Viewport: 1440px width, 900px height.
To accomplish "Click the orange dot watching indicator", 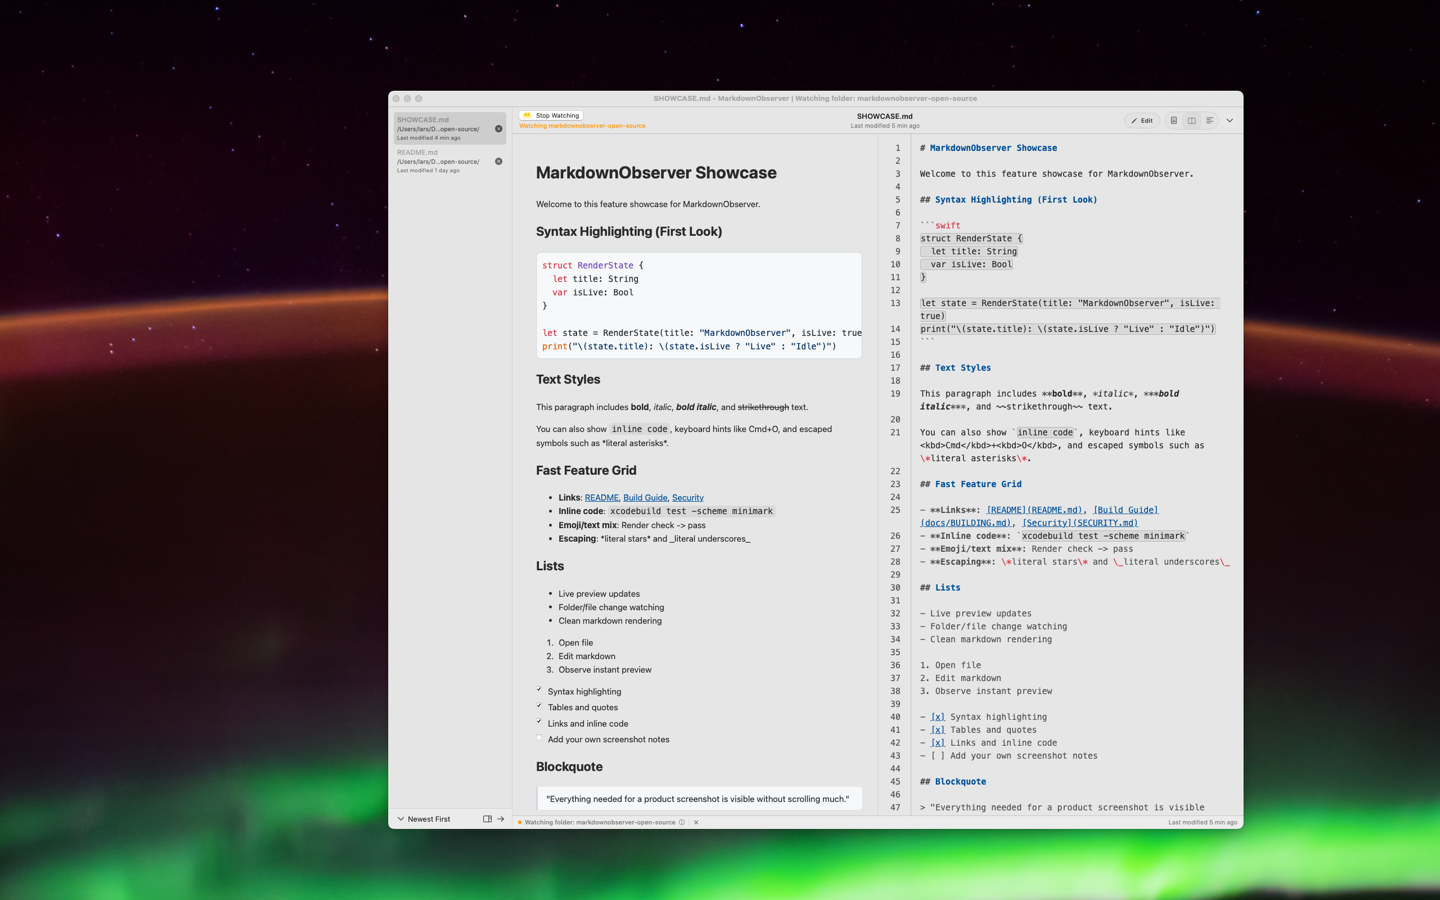I will tap(520, 821).
